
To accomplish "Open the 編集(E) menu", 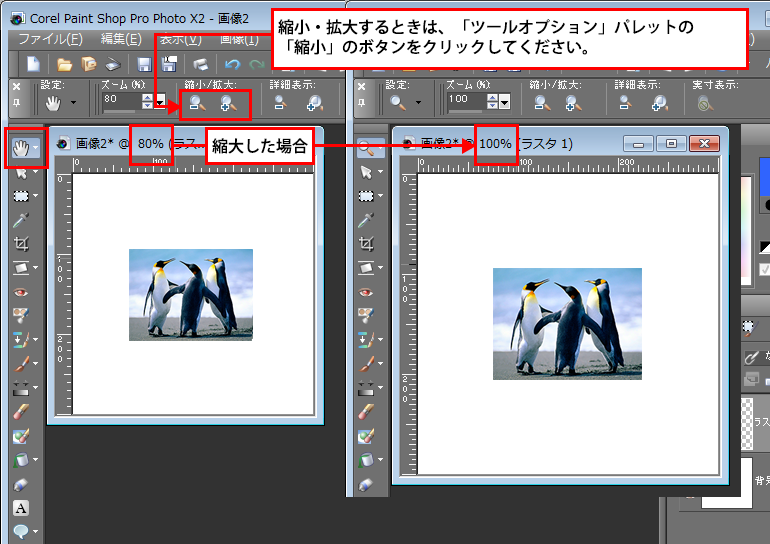I will (x=121, y=39).
